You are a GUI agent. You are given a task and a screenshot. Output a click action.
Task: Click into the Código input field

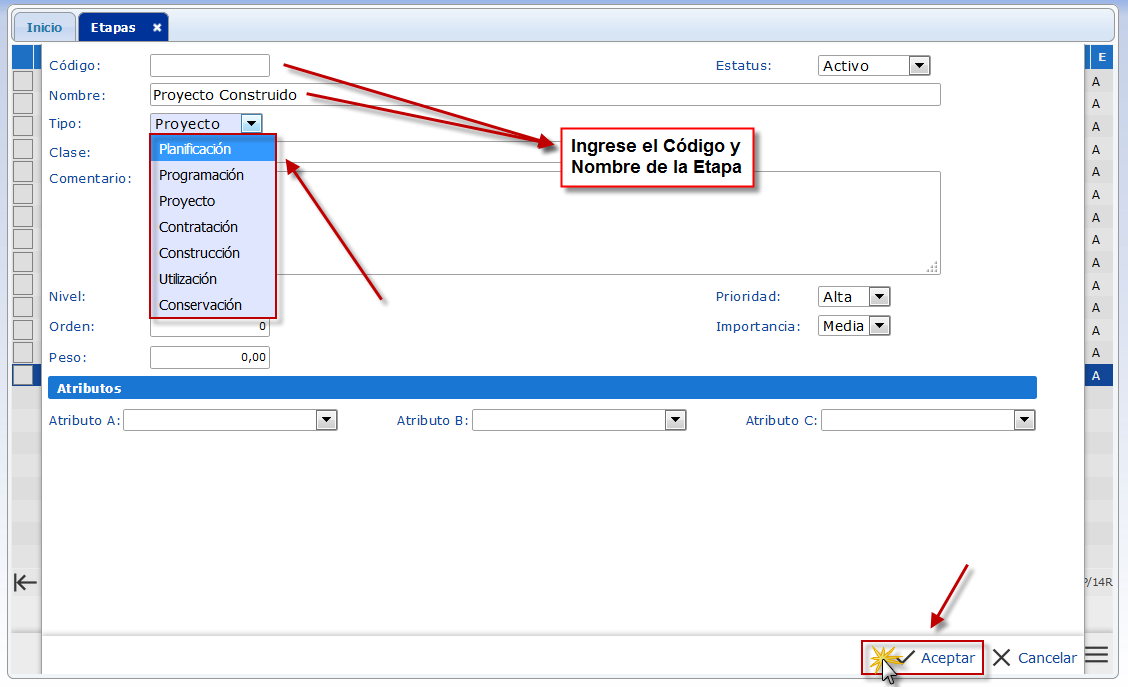point(210,66)
